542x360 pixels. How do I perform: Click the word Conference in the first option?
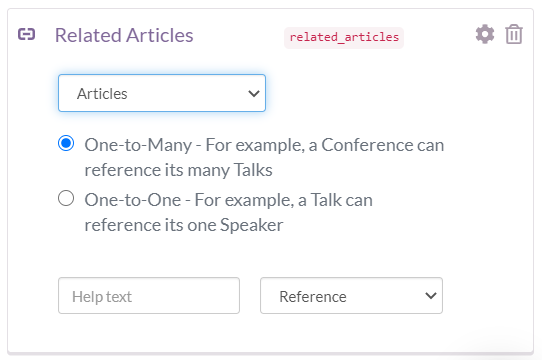[367, 145]
